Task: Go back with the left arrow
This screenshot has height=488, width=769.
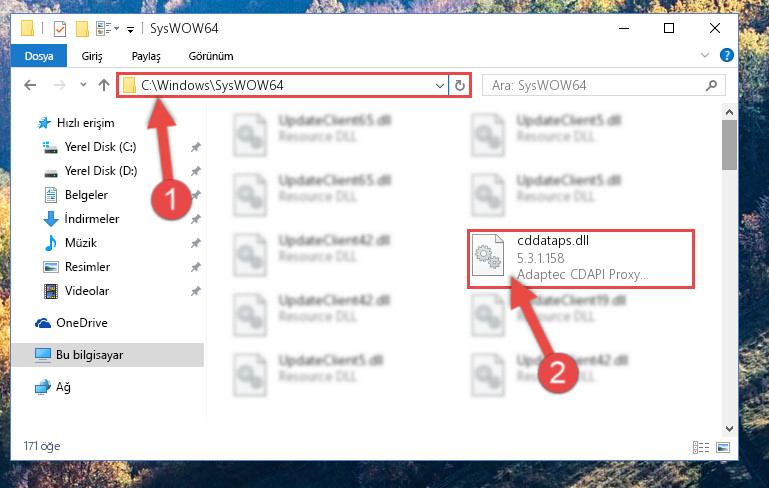Action: [30, 85]
